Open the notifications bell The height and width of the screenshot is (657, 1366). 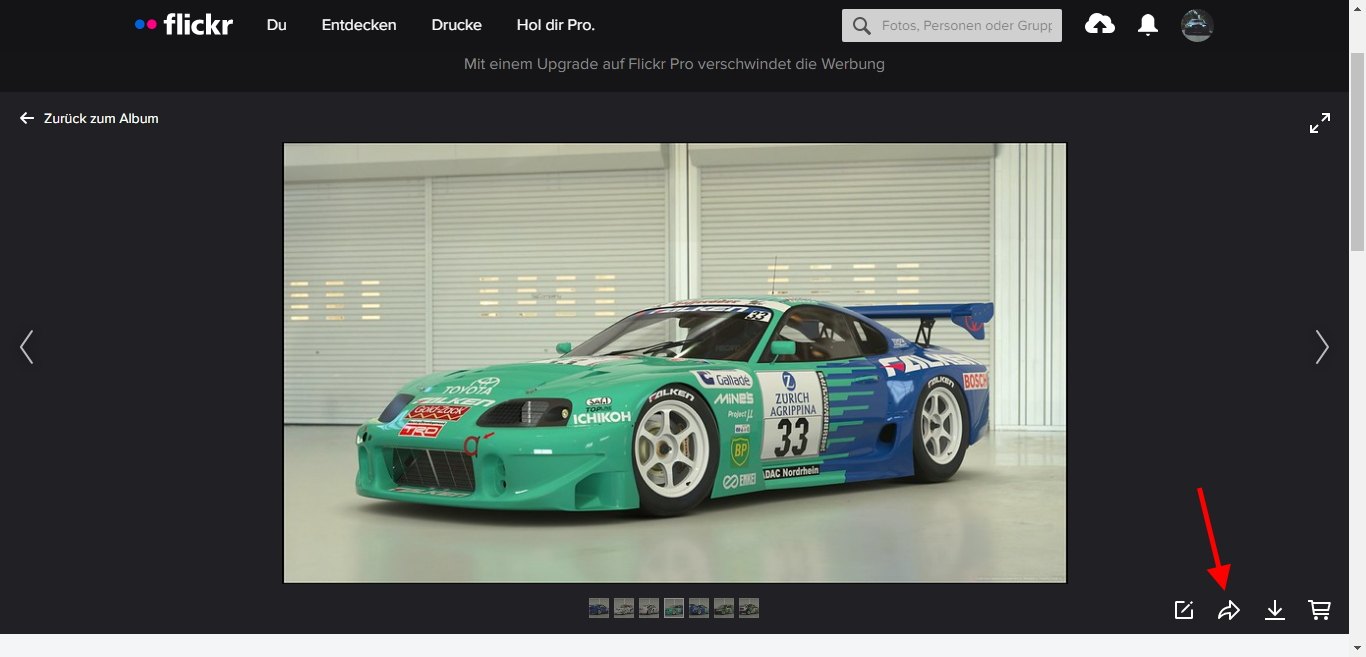click(1148, 25)
